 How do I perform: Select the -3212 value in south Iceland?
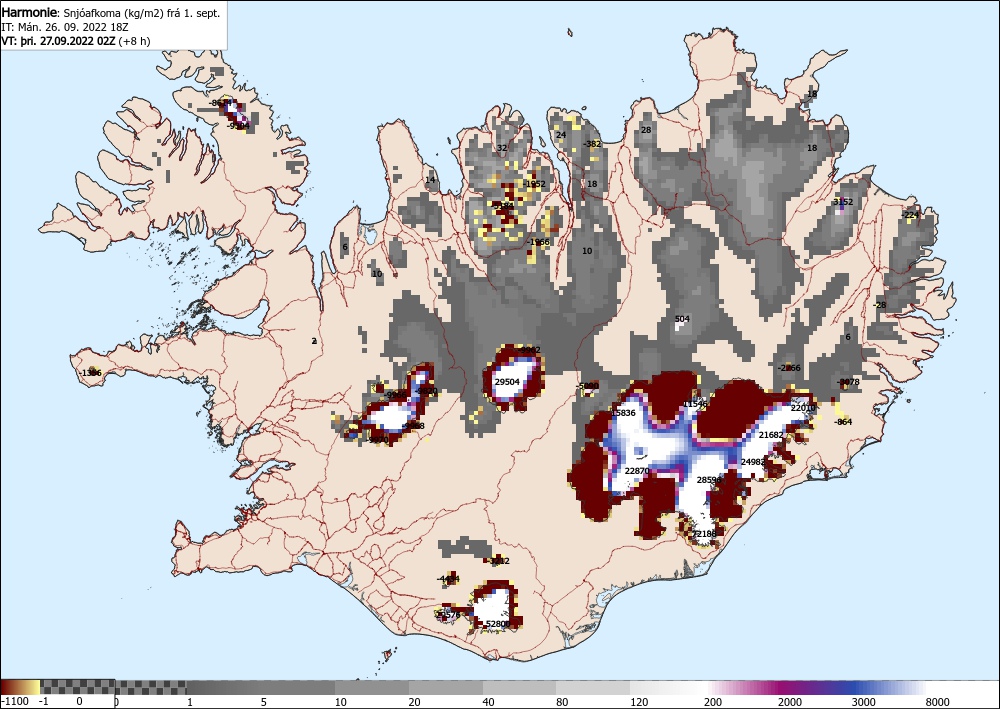(x=498, y=561)
